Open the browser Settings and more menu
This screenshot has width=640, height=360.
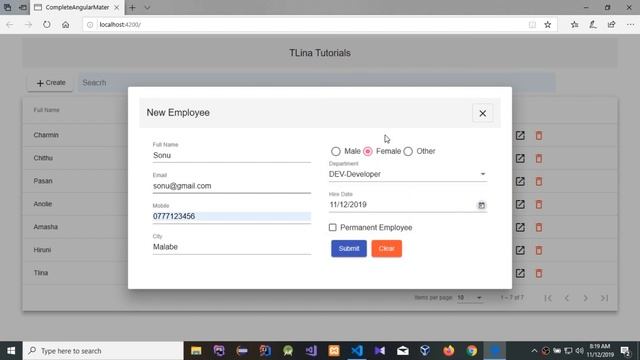click(x=630, y=24)
